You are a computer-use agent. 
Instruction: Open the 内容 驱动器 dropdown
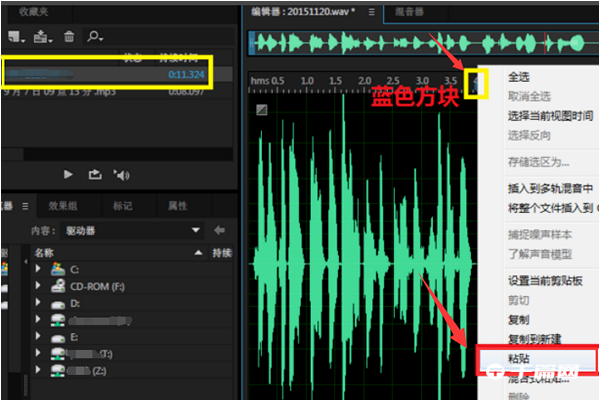132,230
